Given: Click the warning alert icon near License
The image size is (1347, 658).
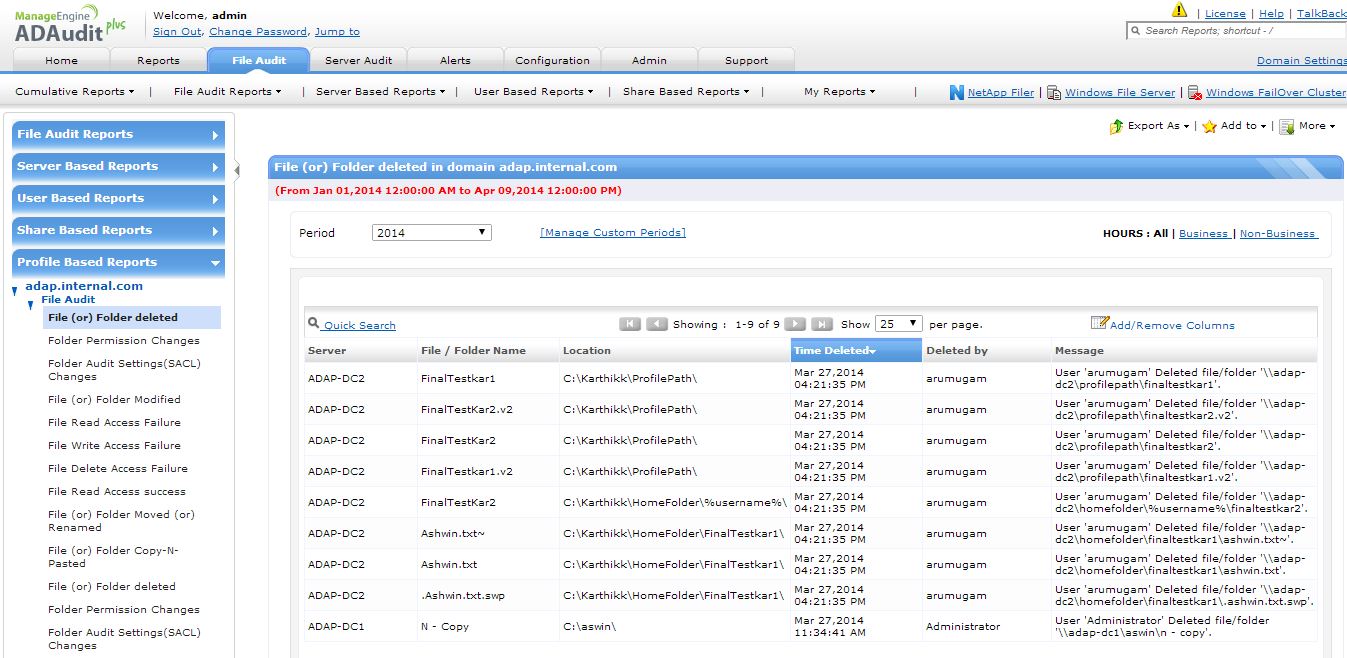Looking at the screenshot, I should (1180, 11).
